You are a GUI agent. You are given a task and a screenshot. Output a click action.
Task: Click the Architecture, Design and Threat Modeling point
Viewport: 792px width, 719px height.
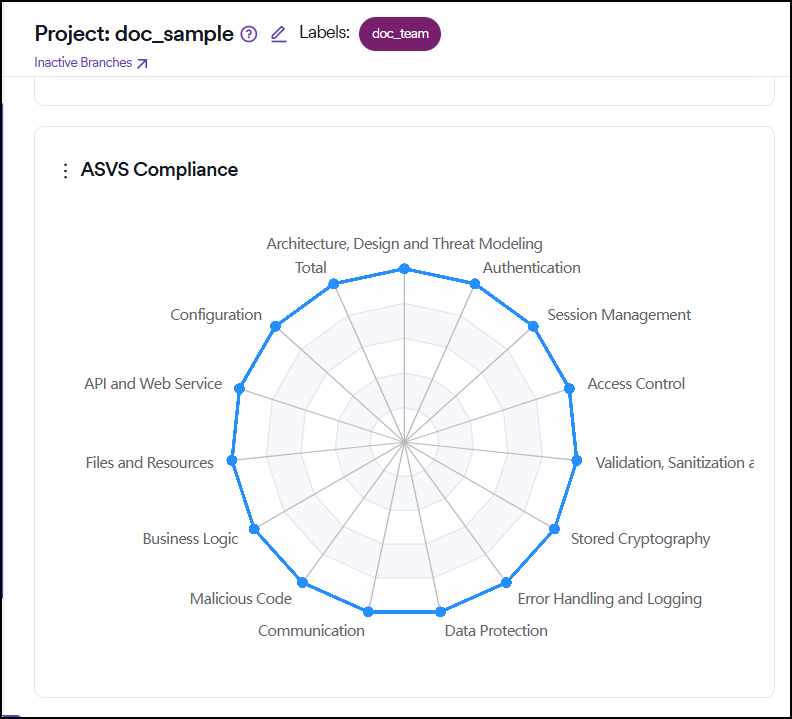pyautogui.click(x=404, y=268)
